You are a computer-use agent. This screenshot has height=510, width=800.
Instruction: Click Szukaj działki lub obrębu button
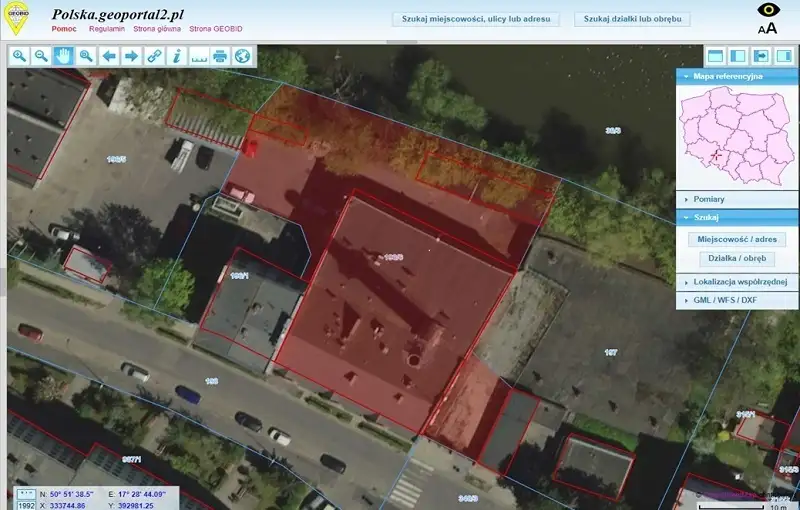(x=632, y=18)
